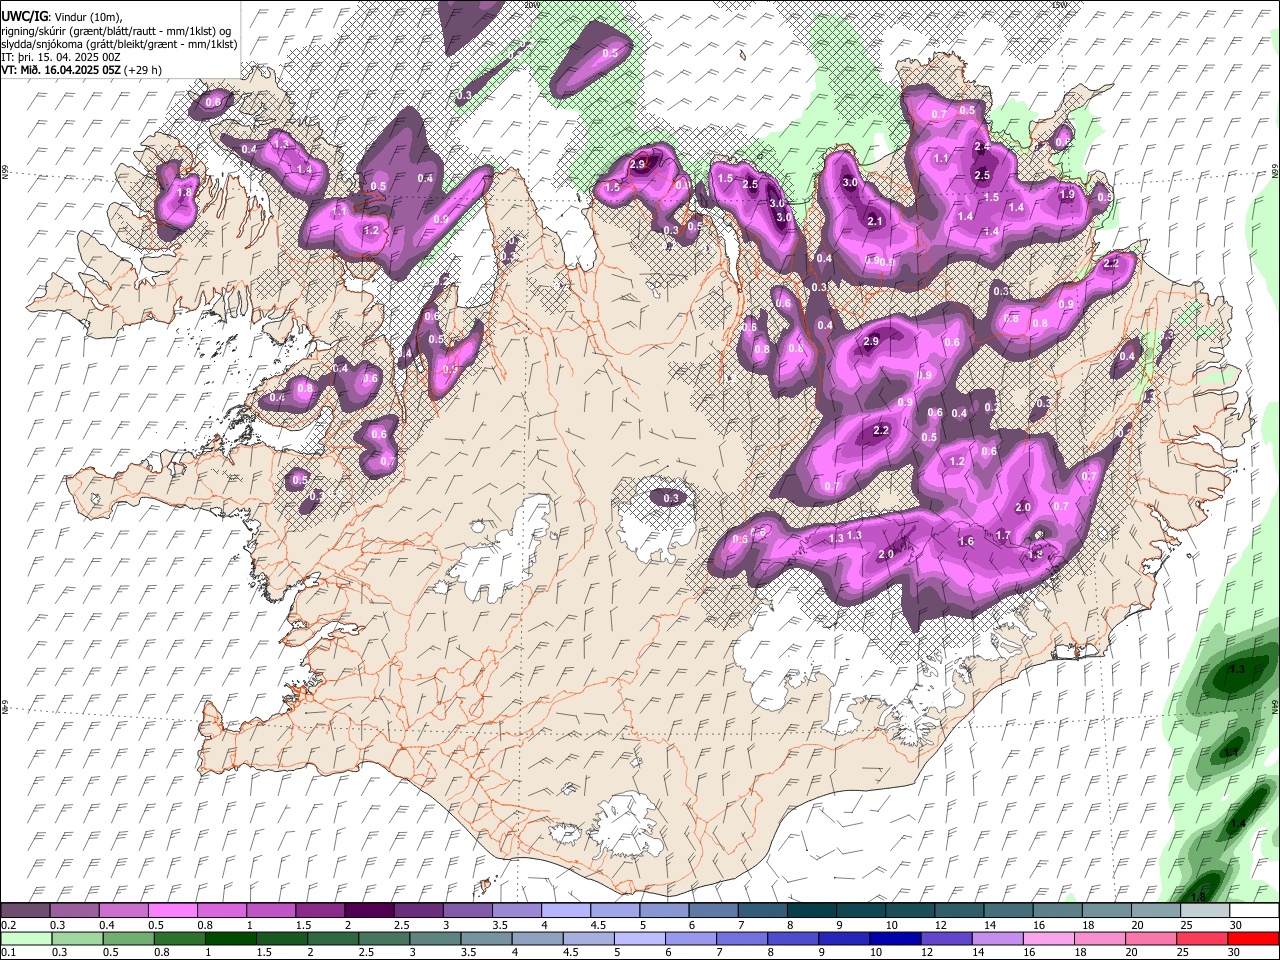Screen dimensions: 1280x960
Task: Click the 'IT: þri. 15. 04. 2025 00Z' line
Action: [61, 57]
